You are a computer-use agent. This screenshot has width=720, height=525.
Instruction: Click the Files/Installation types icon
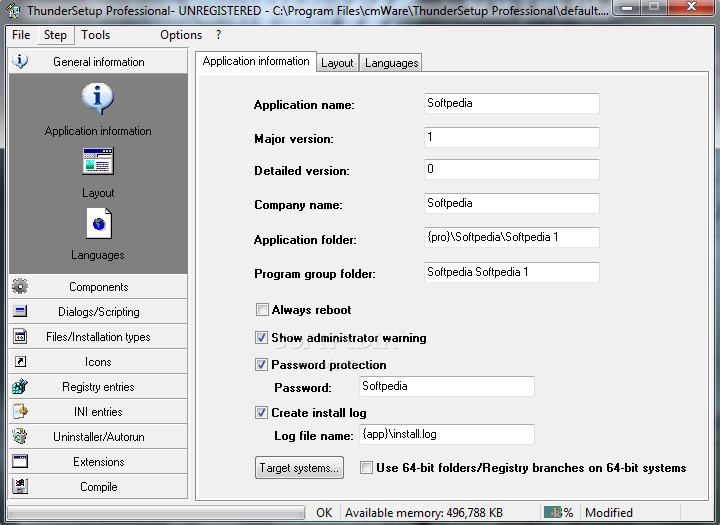point(20,337)
